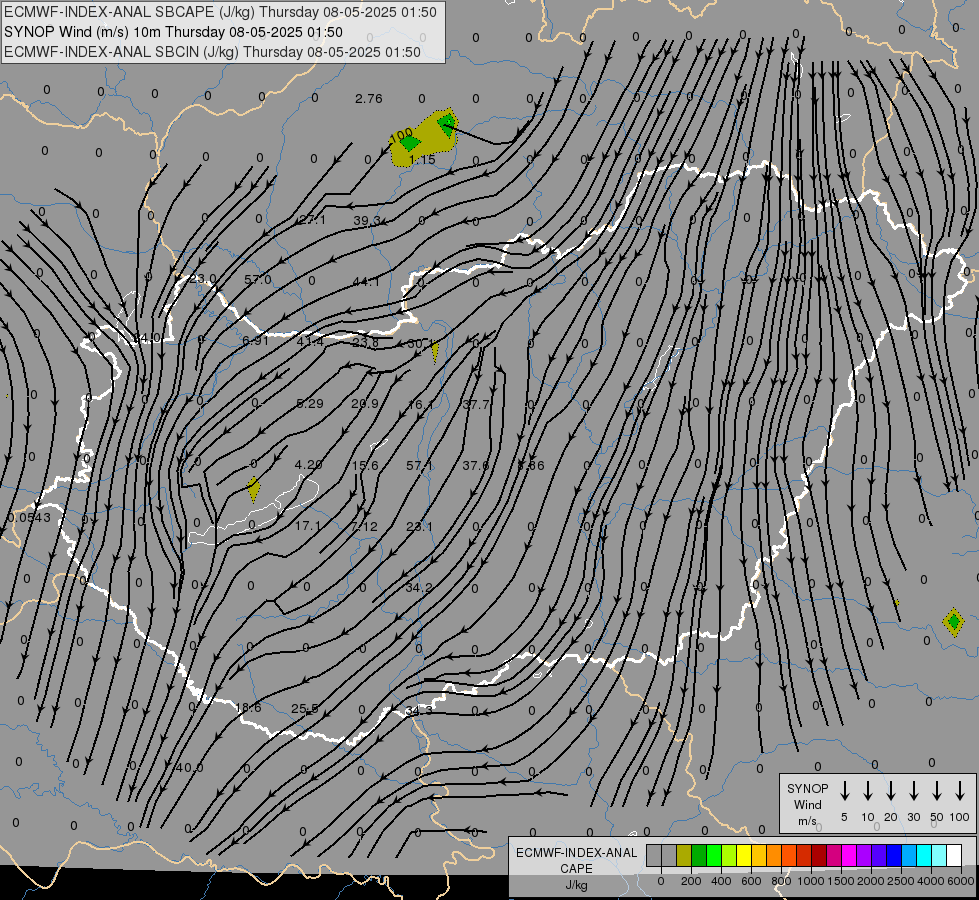Click the map value 2.76

click(x=368, y=99)
